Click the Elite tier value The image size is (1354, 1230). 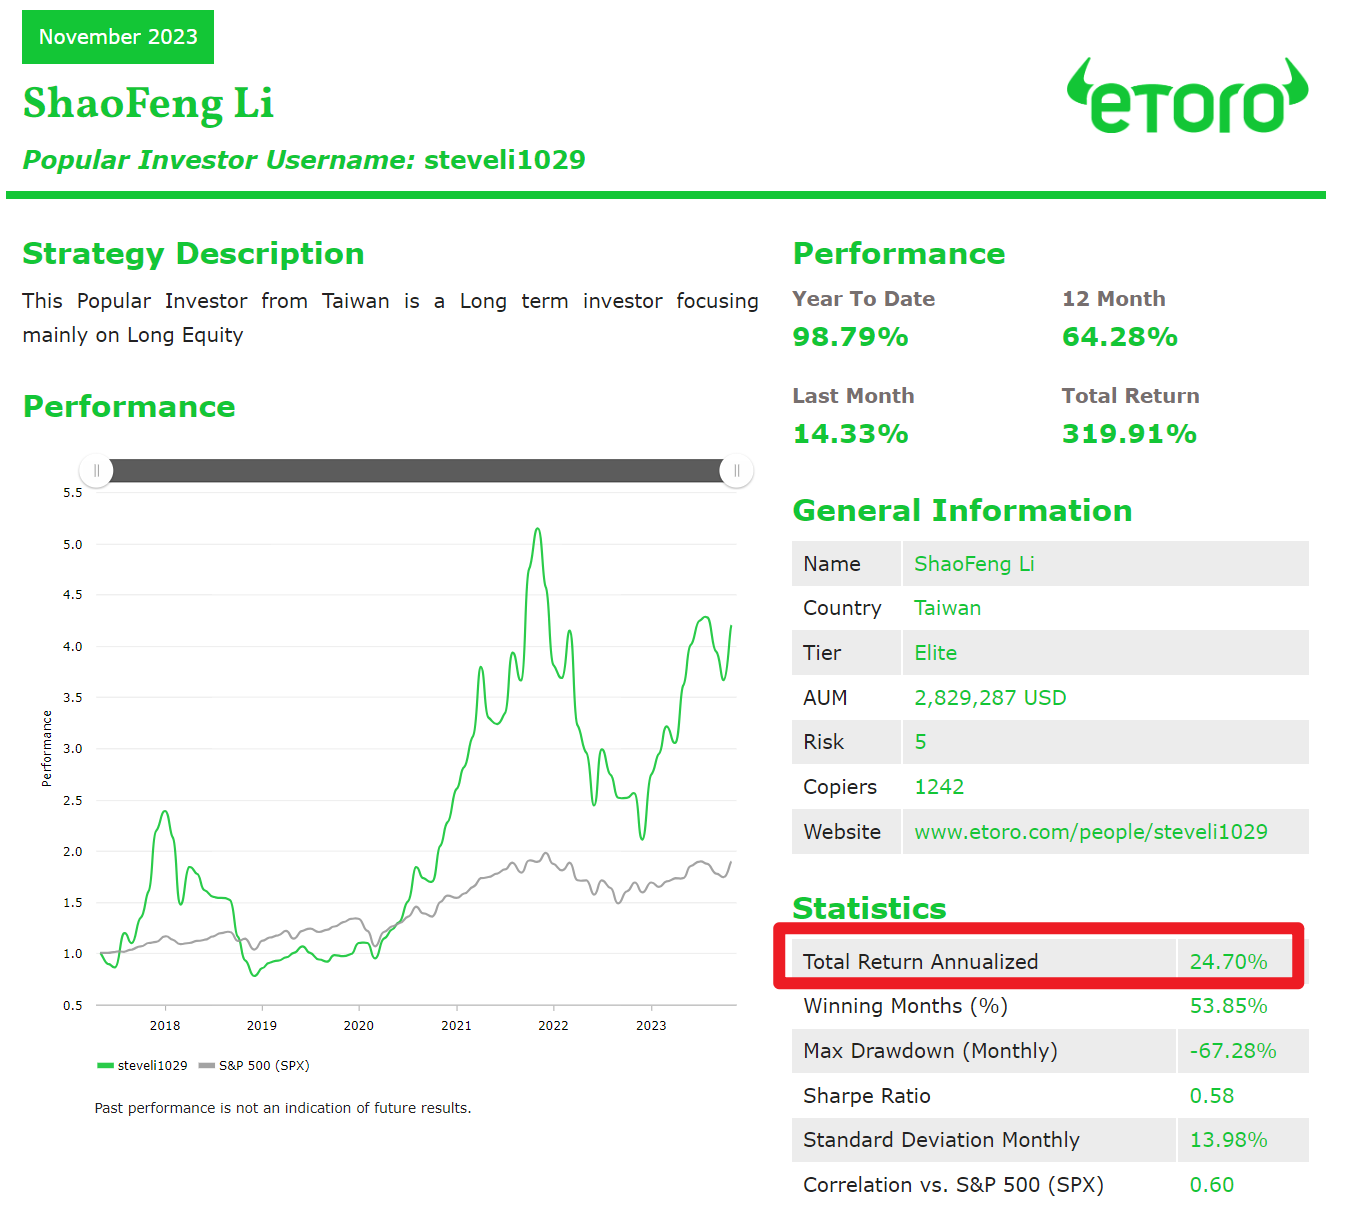coord(935,653)
